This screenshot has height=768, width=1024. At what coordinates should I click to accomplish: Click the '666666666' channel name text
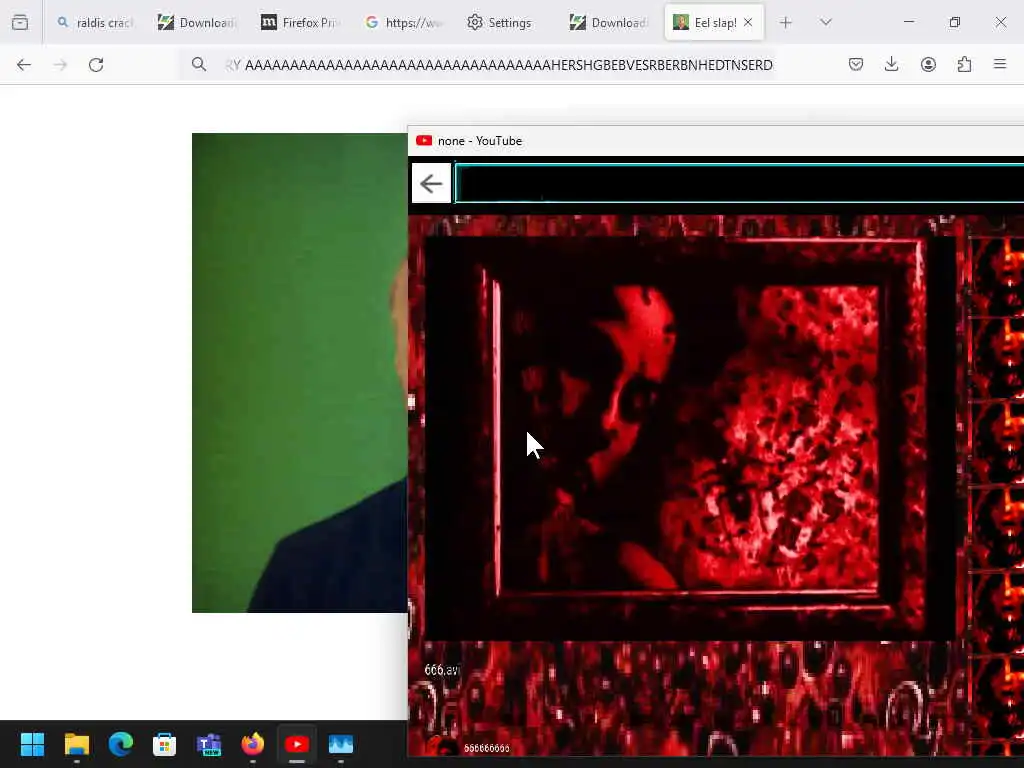(487, 748)
